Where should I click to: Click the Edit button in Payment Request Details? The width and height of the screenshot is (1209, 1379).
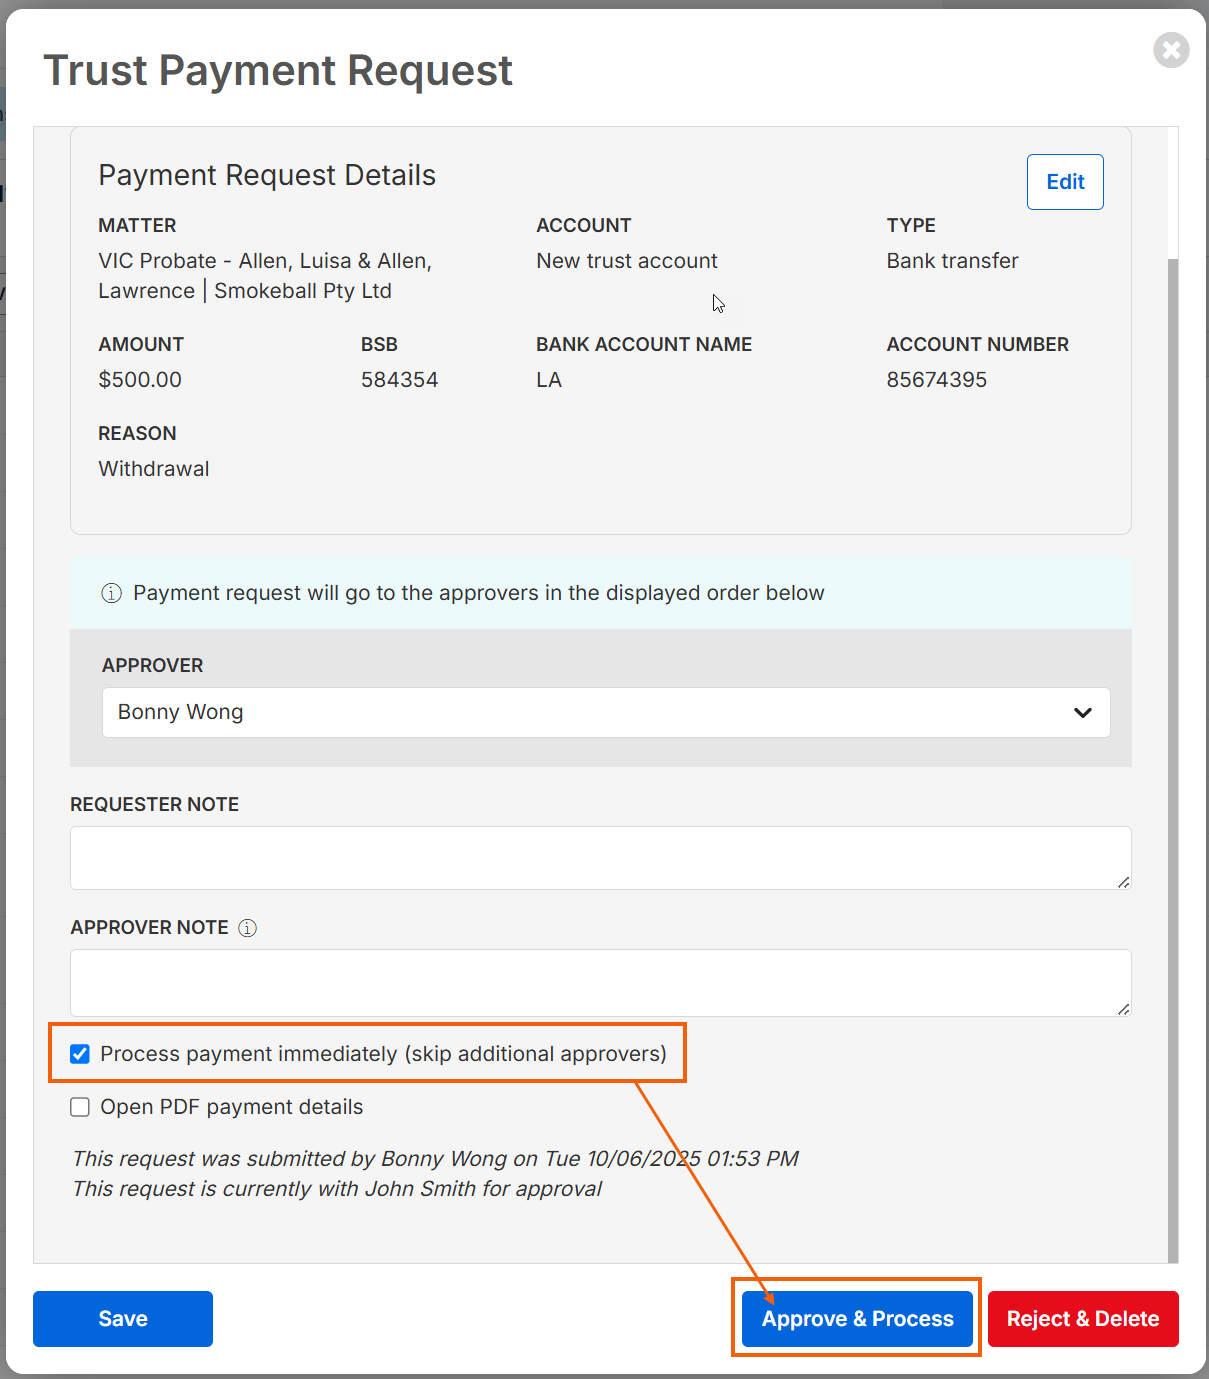[x=1065, y=182]
